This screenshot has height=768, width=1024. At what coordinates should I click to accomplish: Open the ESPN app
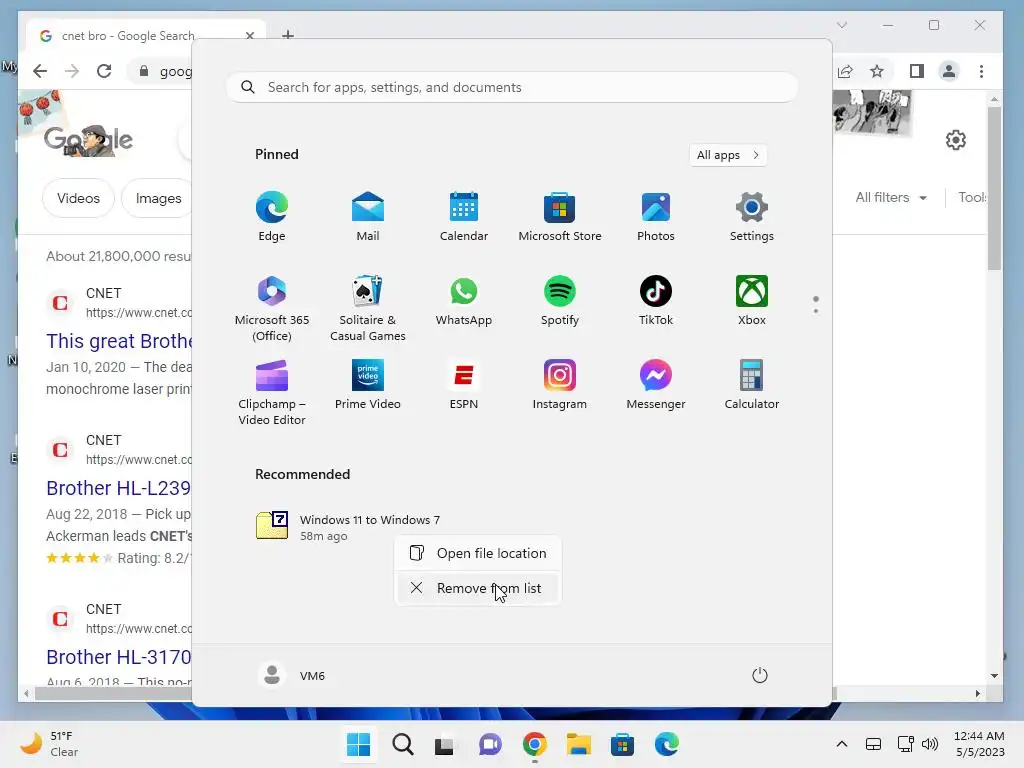[x=464, y=385]
